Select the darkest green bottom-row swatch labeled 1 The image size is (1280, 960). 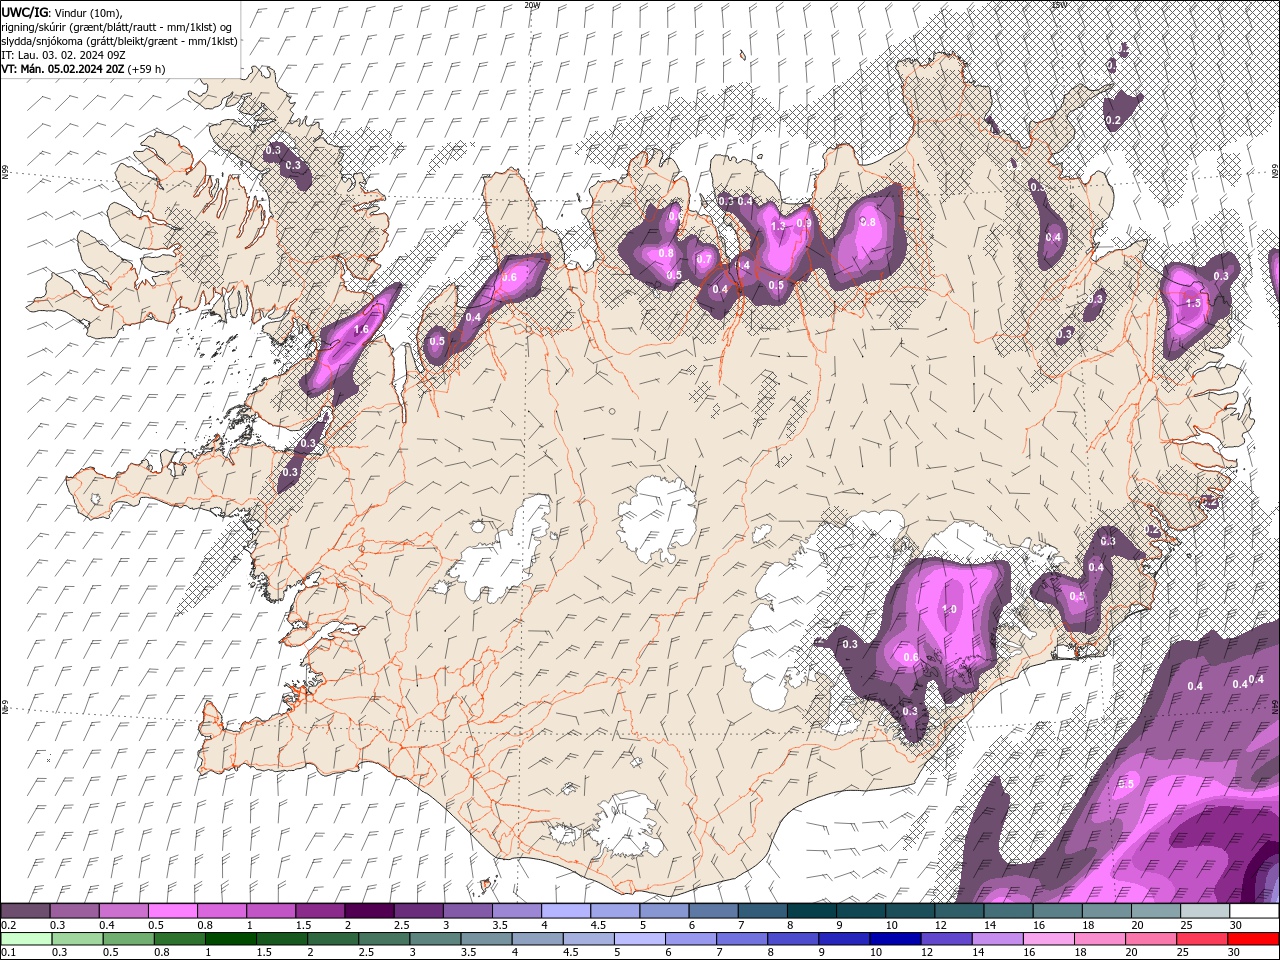coord(230,939)
